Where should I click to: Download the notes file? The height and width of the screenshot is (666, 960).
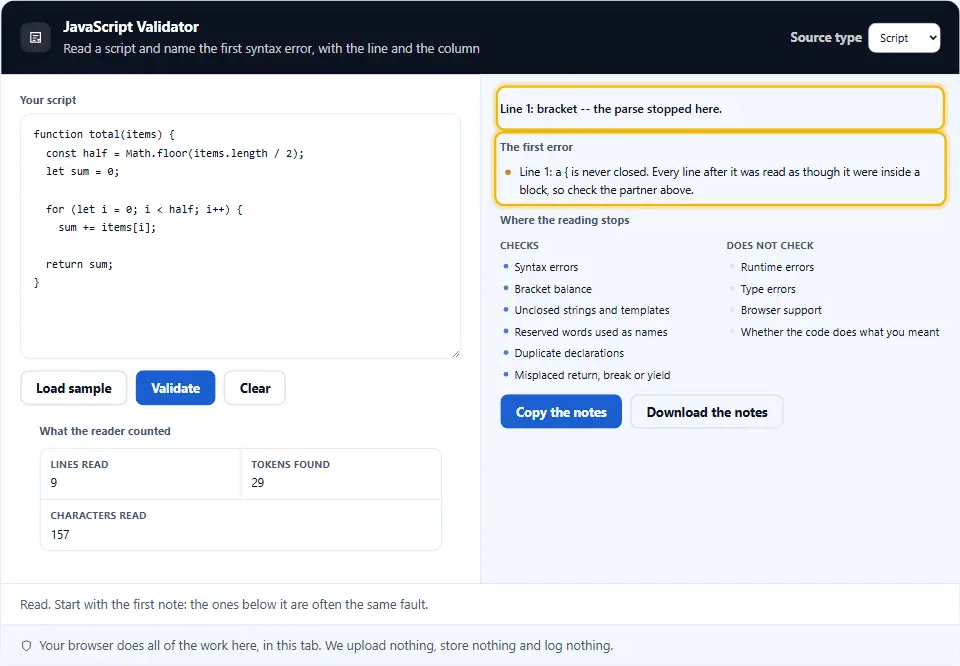point(707,412)
